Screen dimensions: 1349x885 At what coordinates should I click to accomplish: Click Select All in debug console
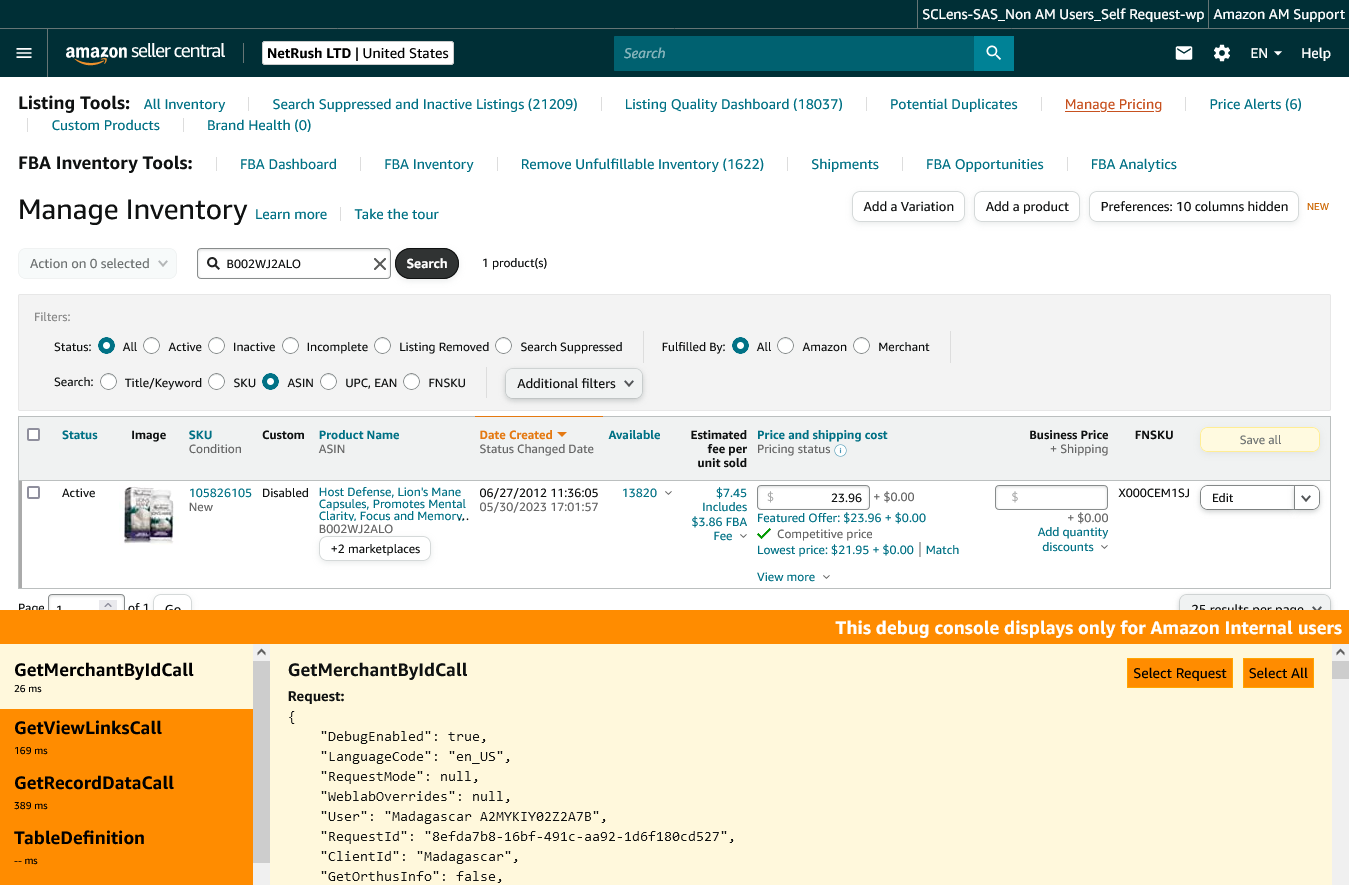pyautogui.click(x=1278, y=673)
